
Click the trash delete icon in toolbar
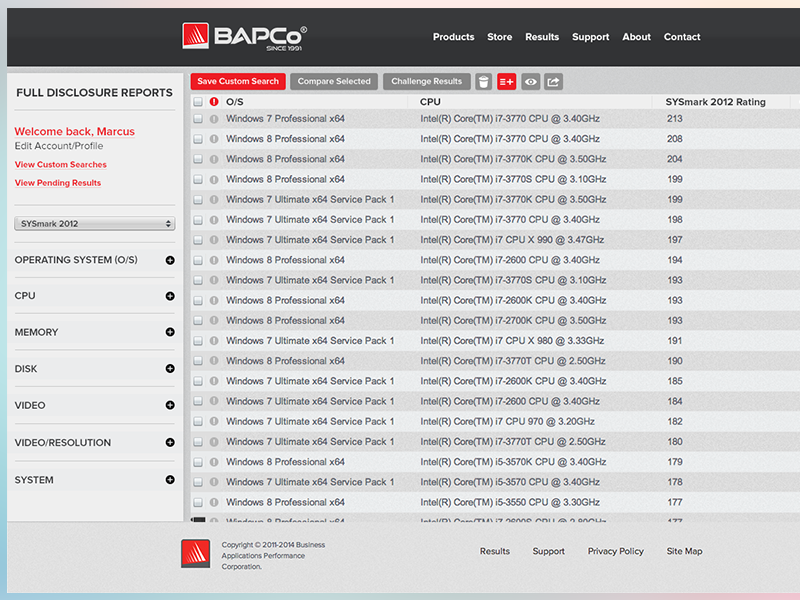(483, 82)
